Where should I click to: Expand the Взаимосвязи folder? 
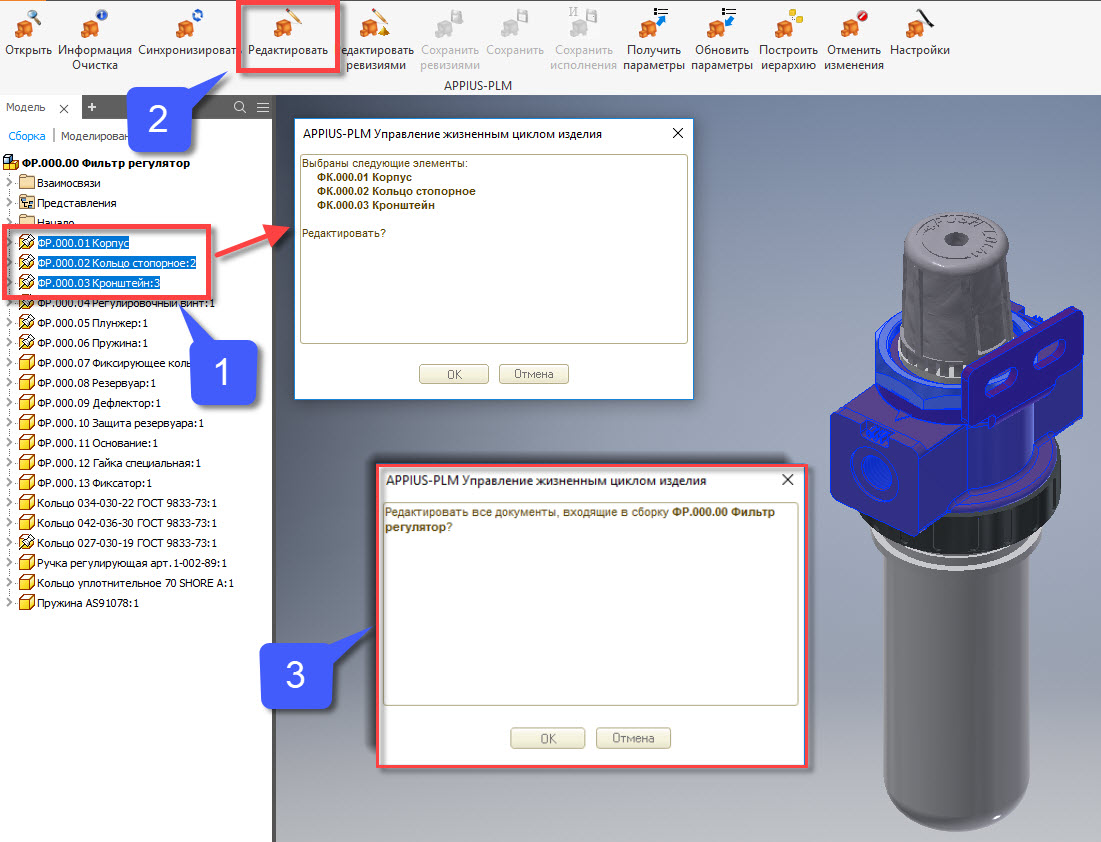[9, 183]
